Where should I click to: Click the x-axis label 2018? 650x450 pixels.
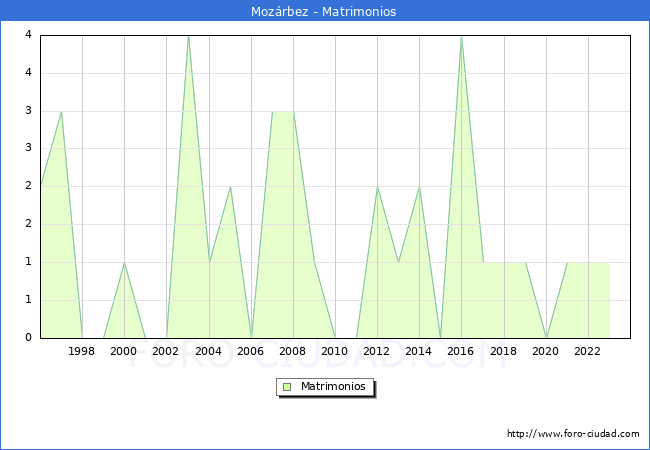(503, 351)
